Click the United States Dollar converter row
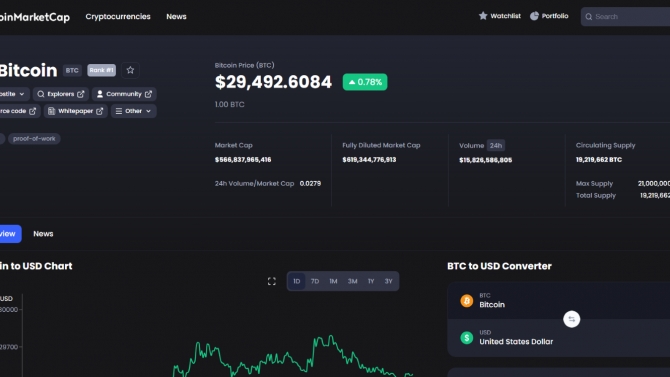Viewport: 670px width, 377px height. tap(558, 338)
